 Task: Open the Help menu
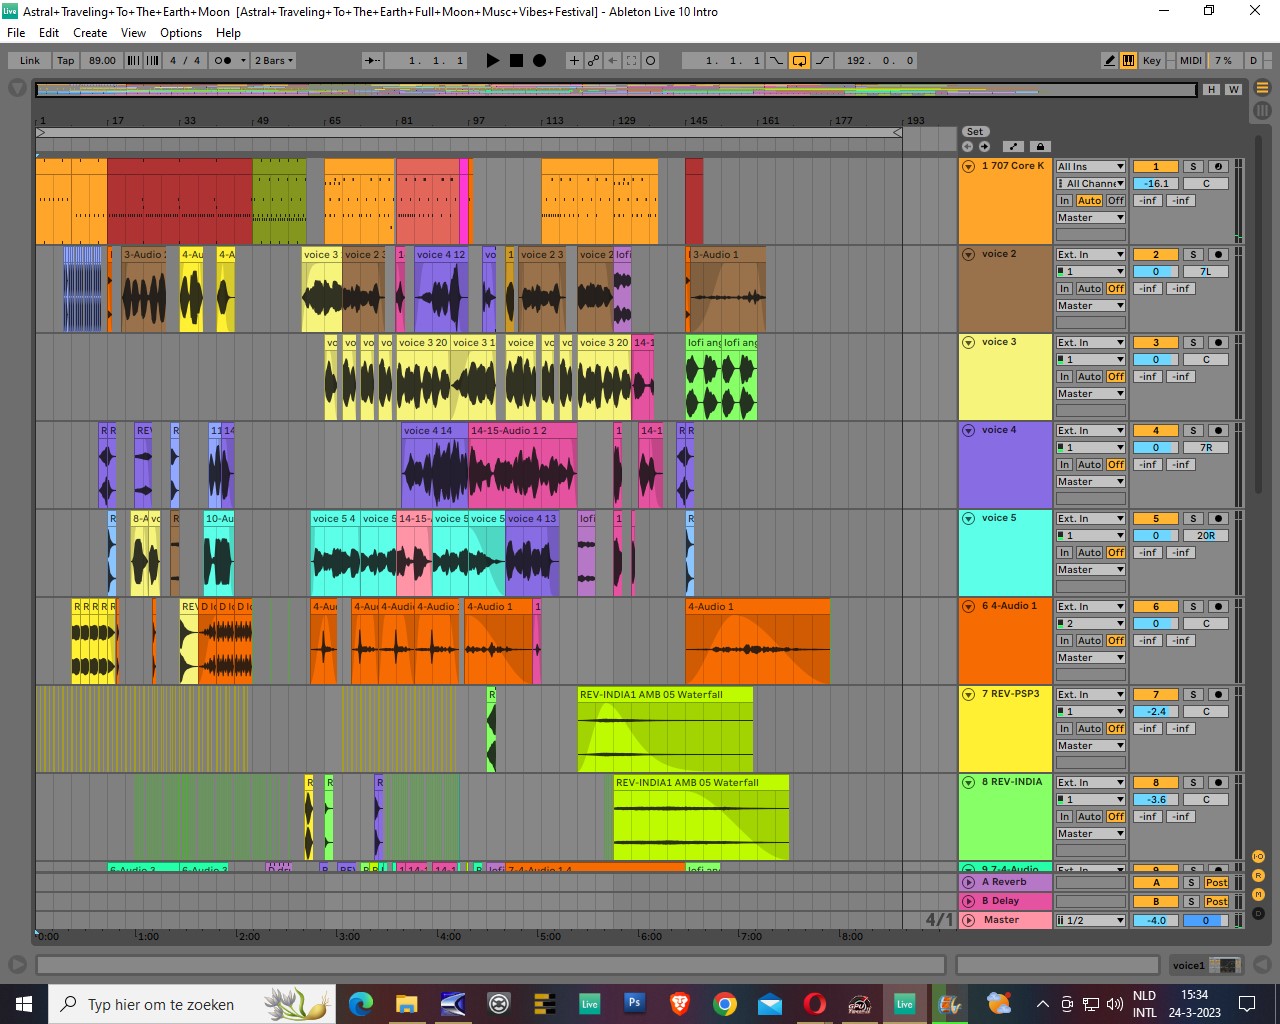click(228, 33)
